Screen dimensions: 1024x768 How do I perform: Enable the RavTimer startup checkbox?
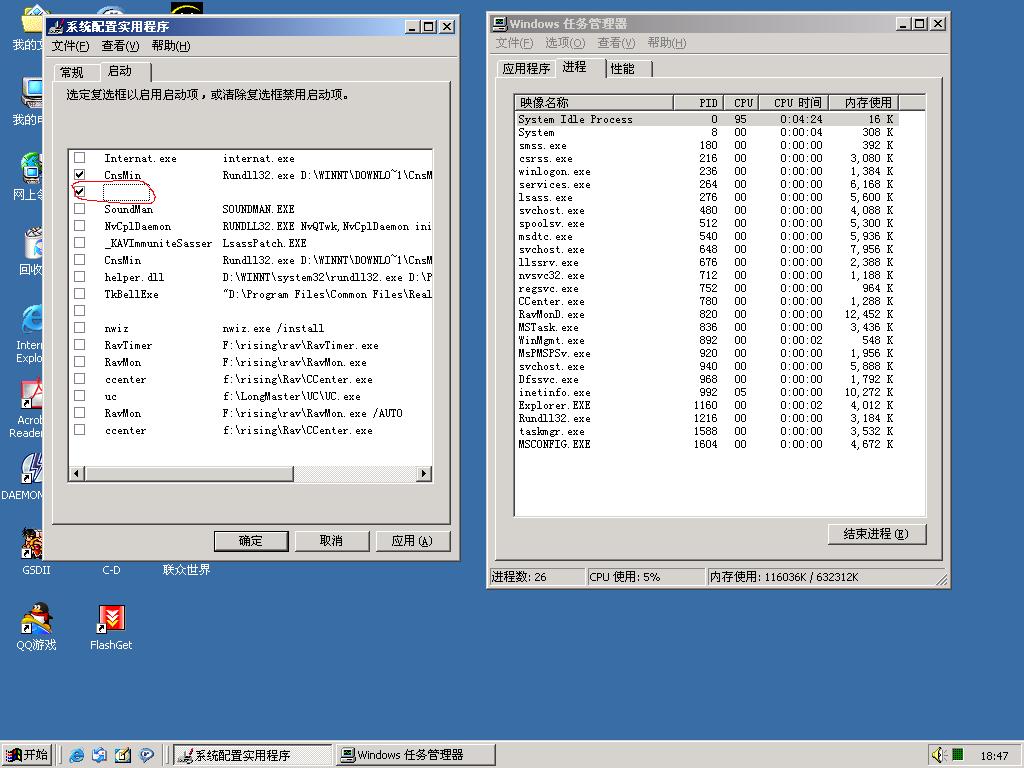tap(80, 344)
